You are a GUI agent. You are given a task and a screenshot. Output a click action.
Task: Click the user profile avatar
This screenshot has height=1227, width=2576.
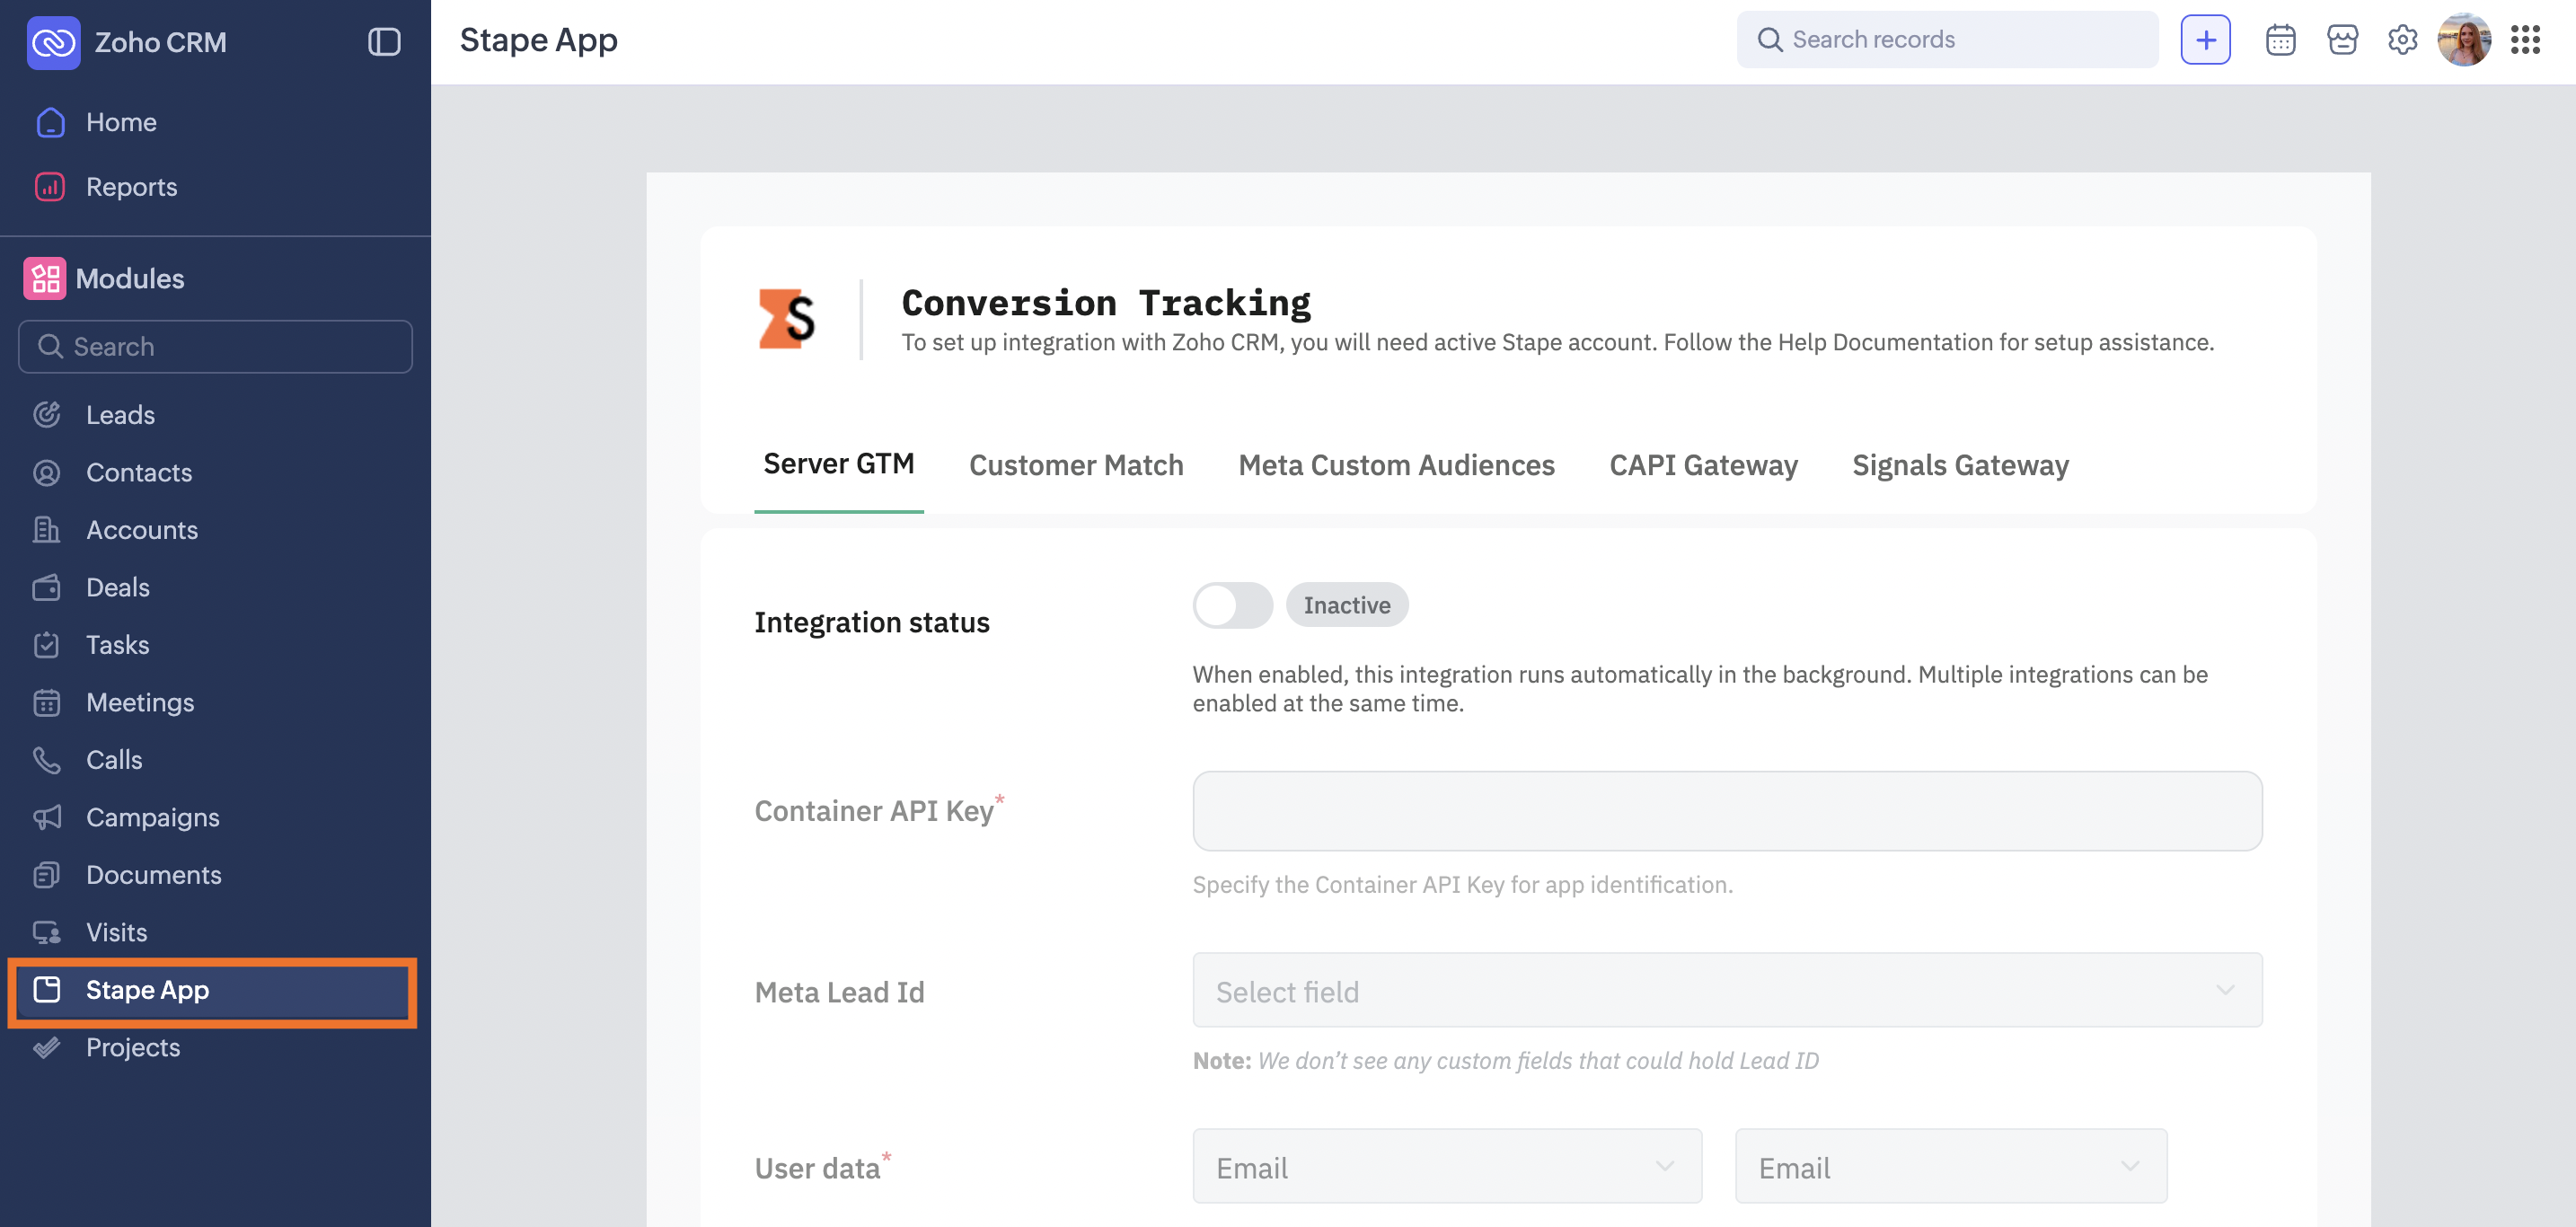coord(2464,40)
